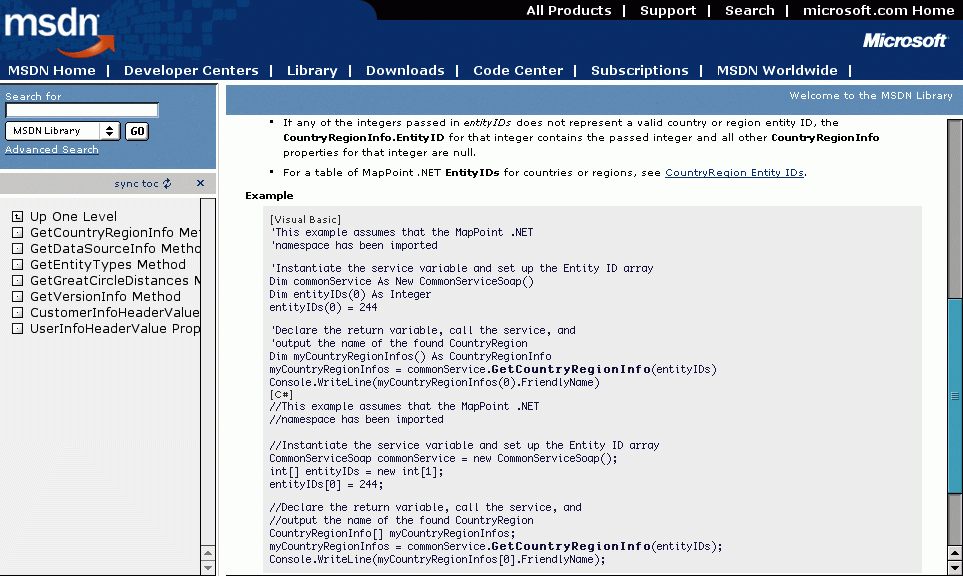Click the Up One Level tree icon
Screen dimensions: 963x576
point(17,216)
